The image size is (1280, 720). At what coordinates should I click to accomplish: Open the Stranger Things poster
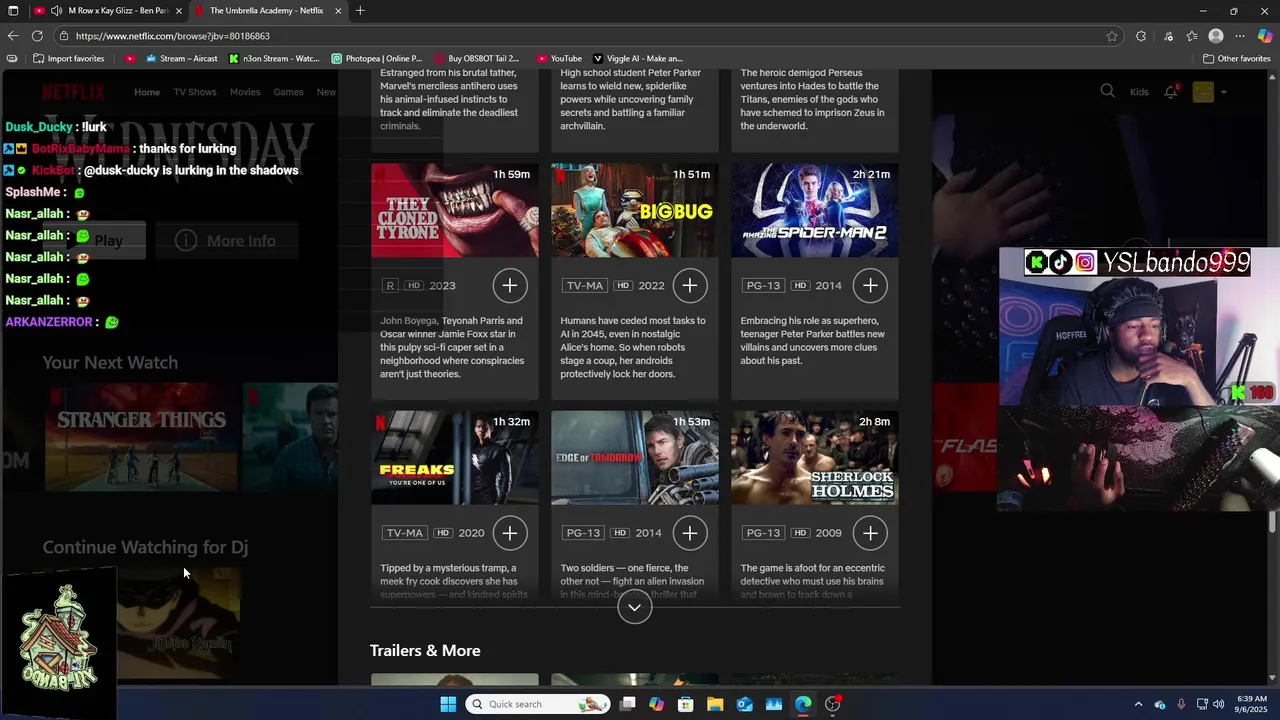141,437
